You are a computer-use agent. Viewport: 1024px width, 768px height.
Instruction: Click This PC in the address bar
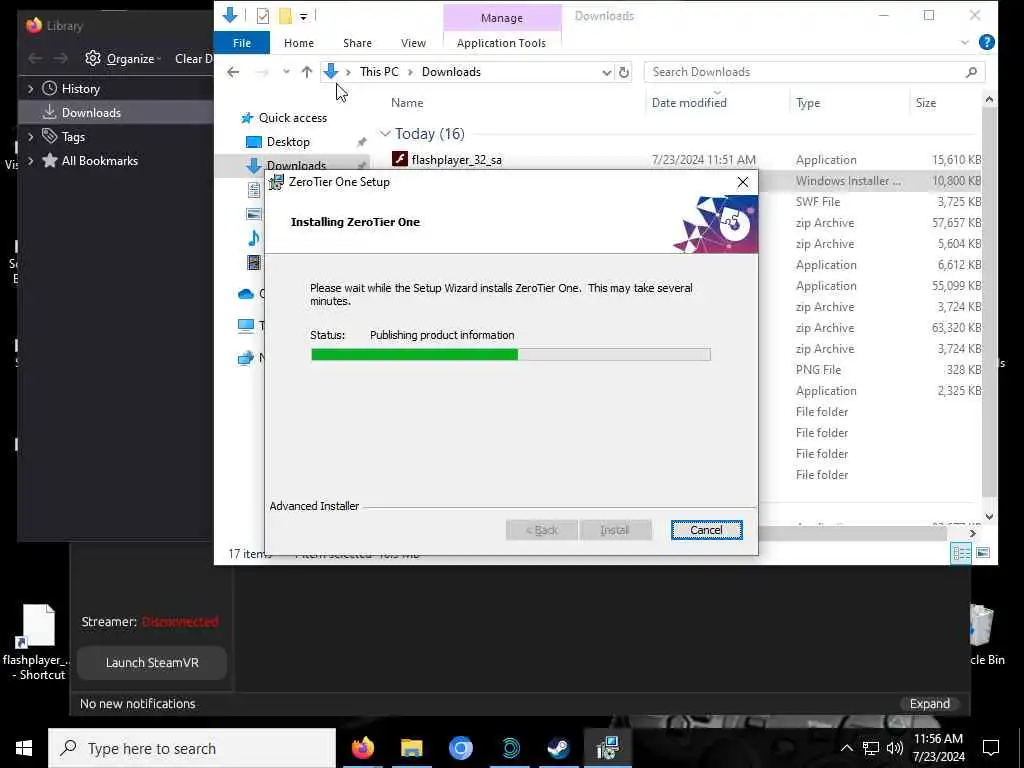pyautogui.click(x=379, y=72)
